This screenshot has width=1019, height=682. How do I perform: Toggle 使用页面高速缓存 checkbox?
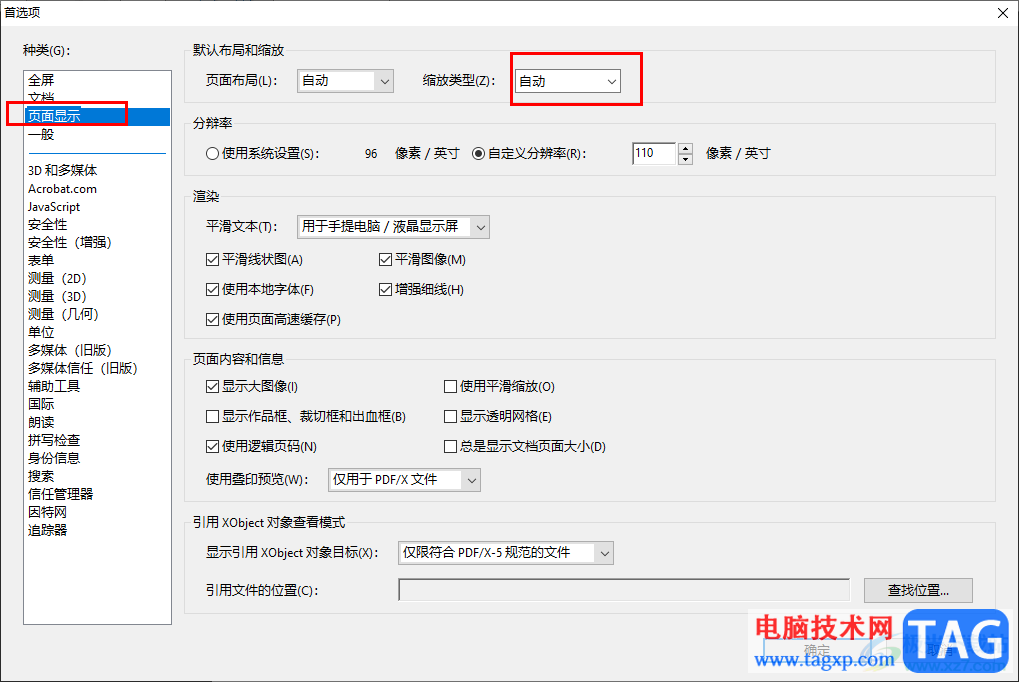click(x=213, y=320)
